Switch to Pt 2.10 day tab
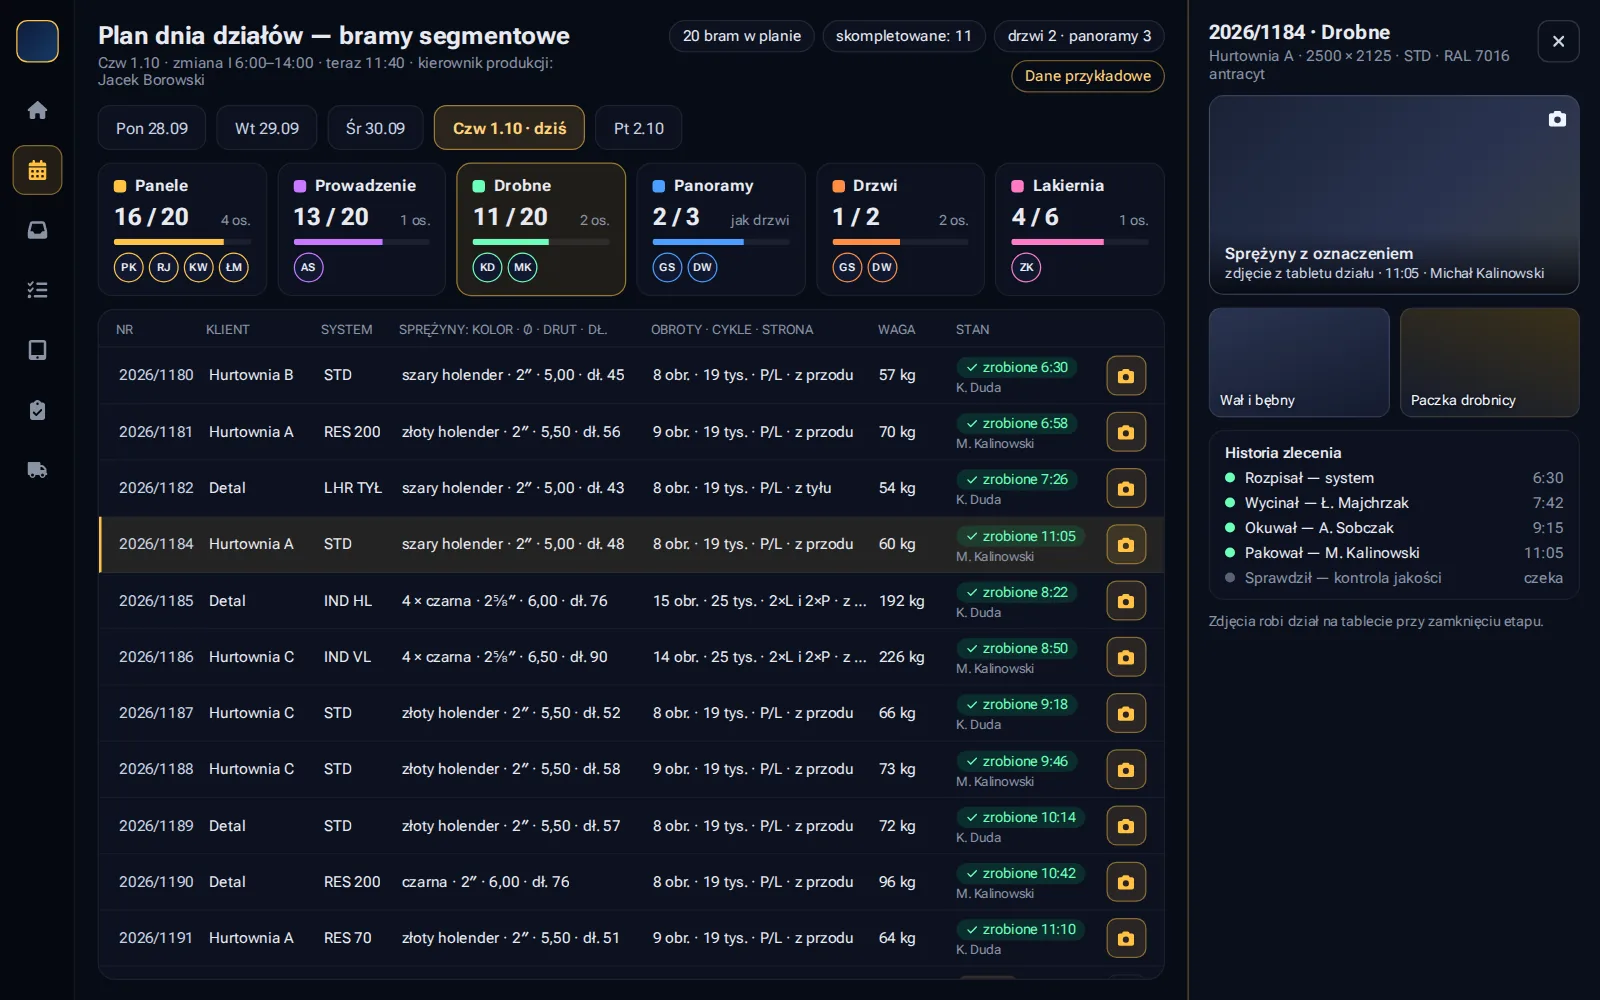The width and height of the screenshot is (1600, 1000). click(639, 128)
